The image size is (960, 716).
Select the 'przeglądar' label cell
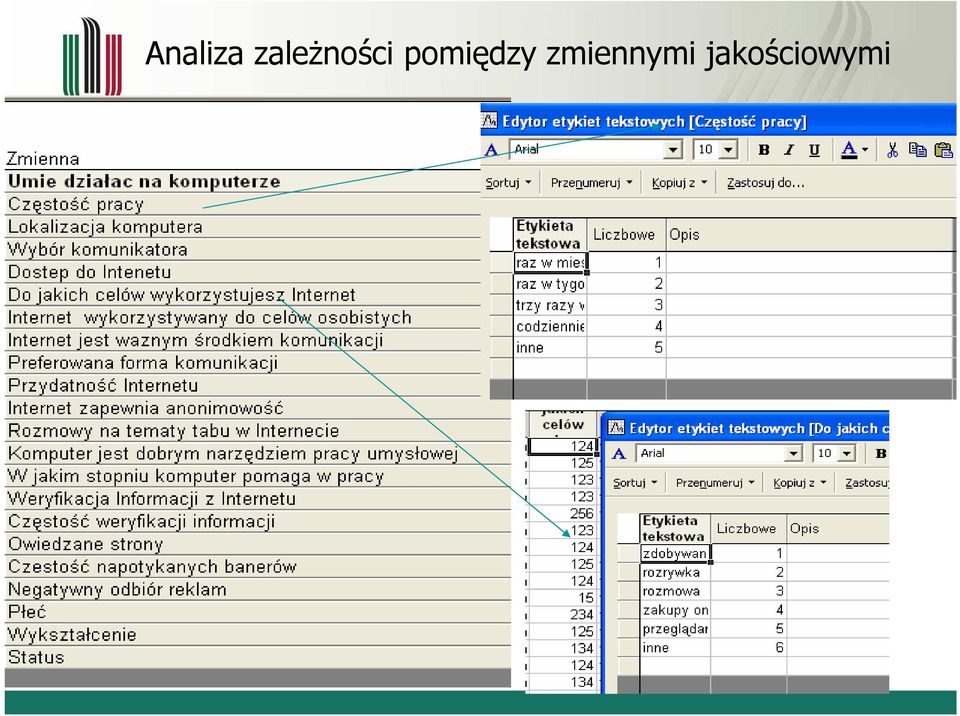675,628
